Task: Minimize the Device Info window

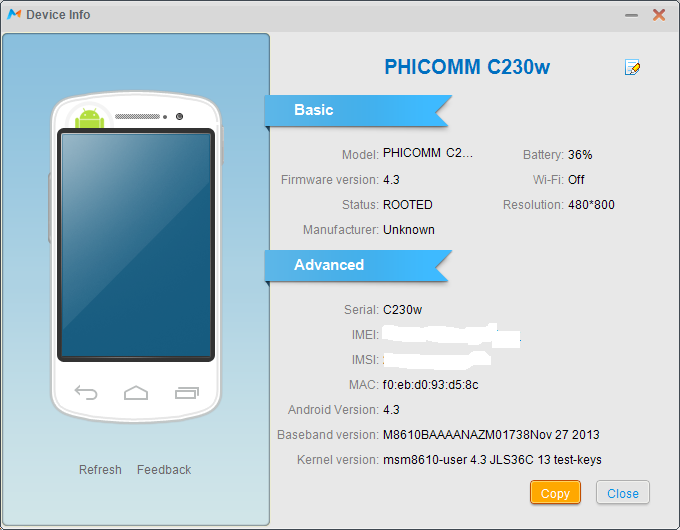Action: [x=631, y=15]
